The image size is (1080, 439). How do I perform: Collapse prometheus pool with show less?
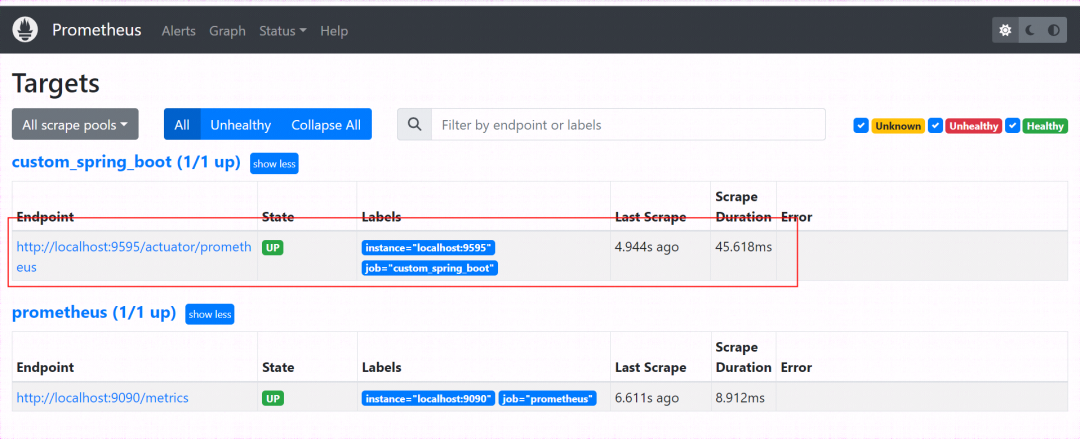pos(209,314)
